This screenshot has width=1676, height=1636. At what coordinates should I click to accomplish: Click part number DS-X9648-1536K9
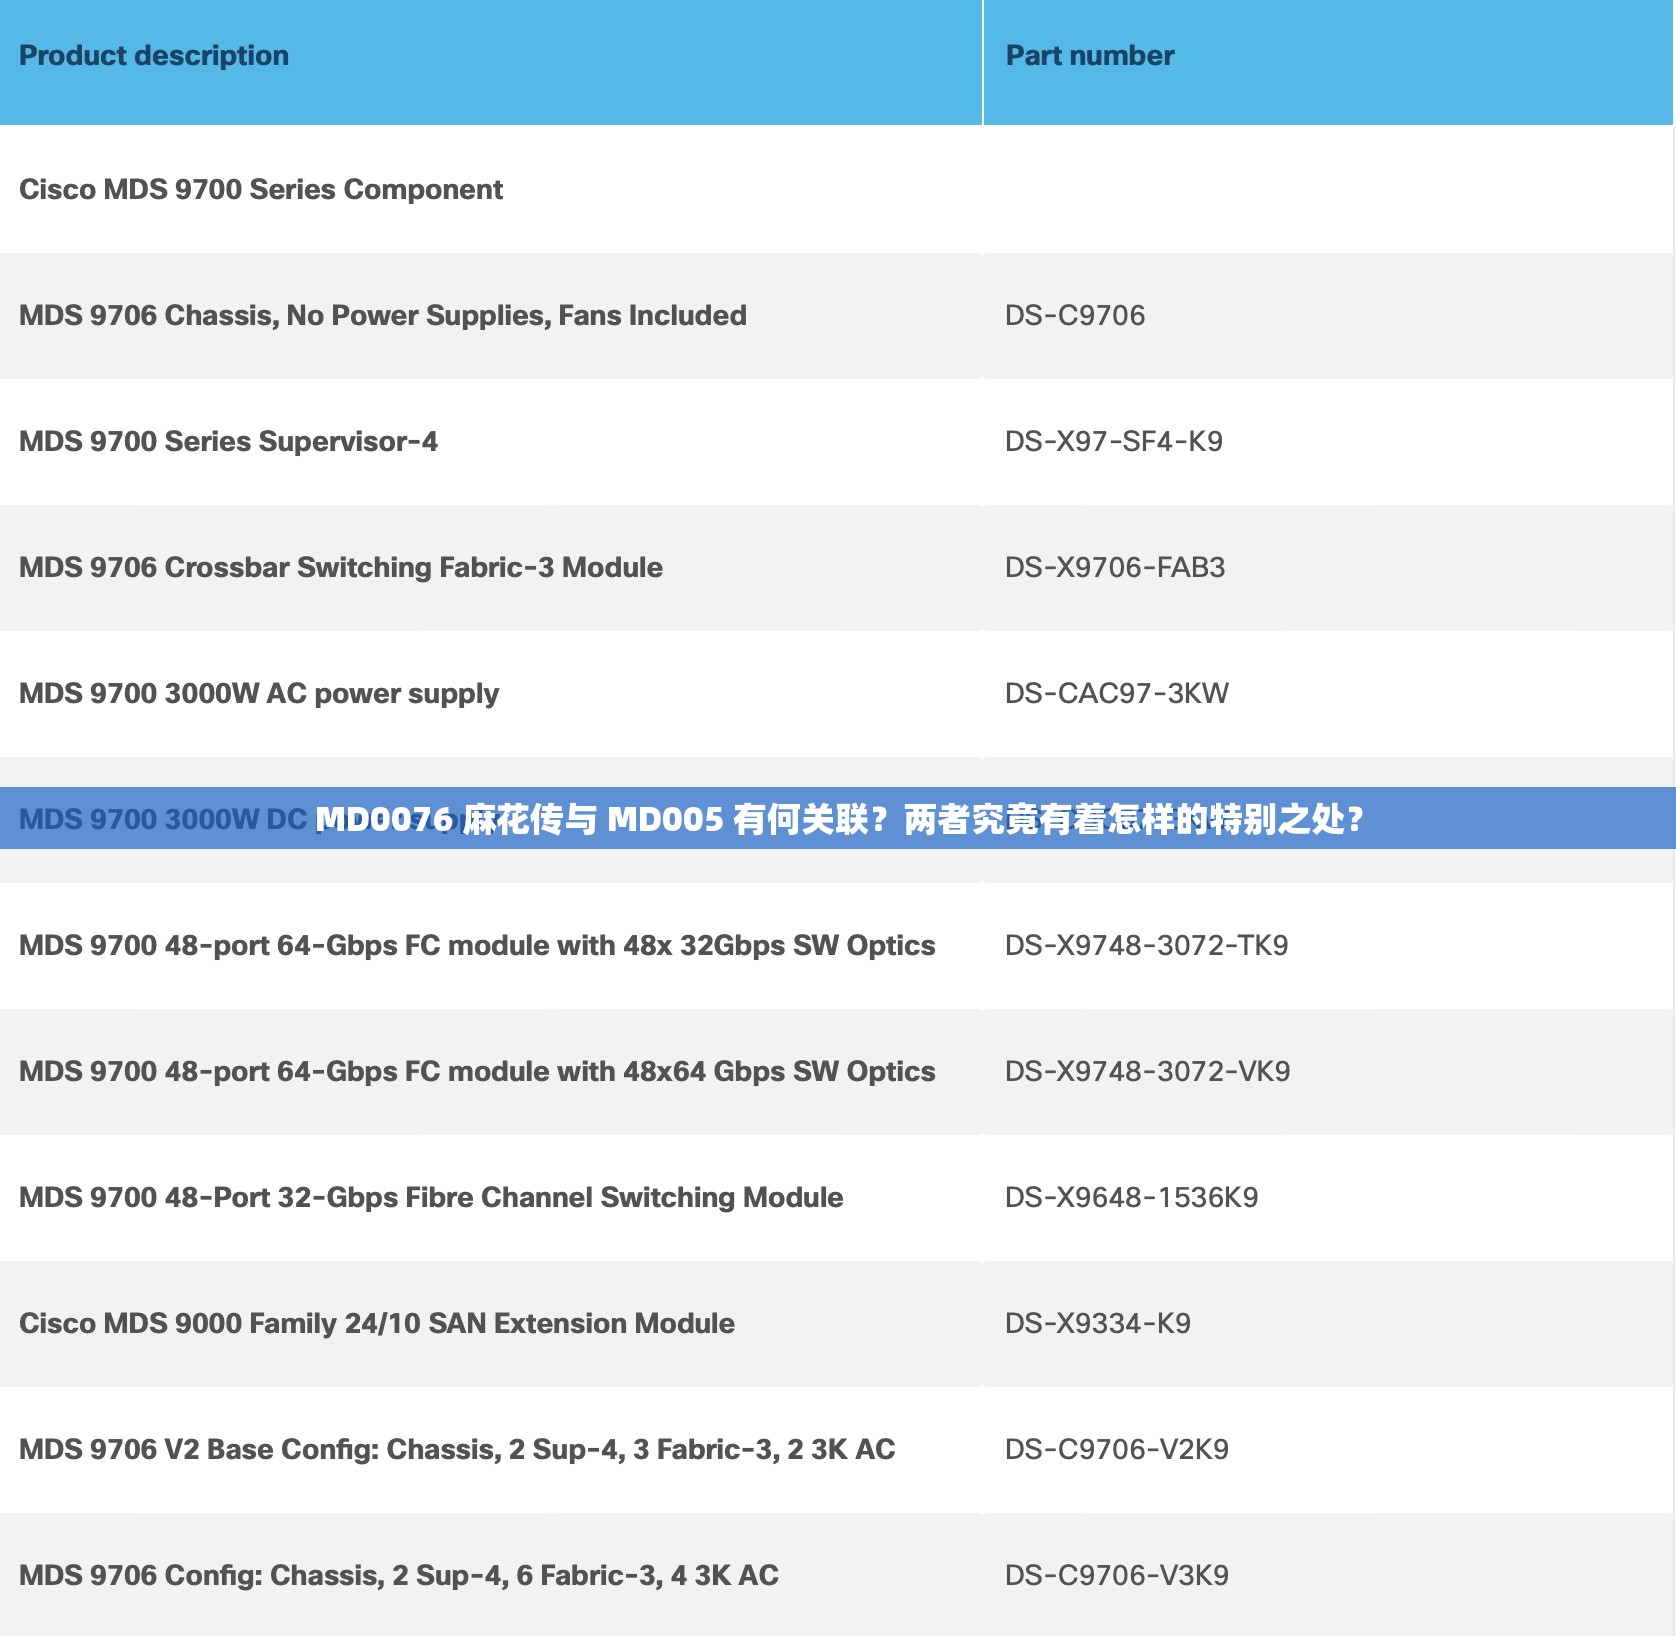[1132, 1198]
